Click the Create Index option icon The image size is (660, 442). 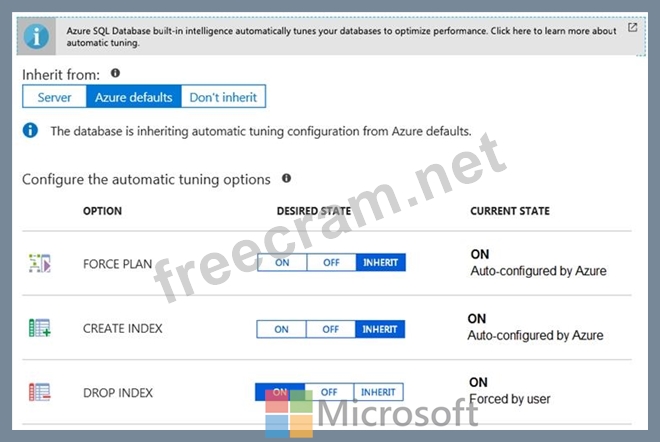(40, 329)
